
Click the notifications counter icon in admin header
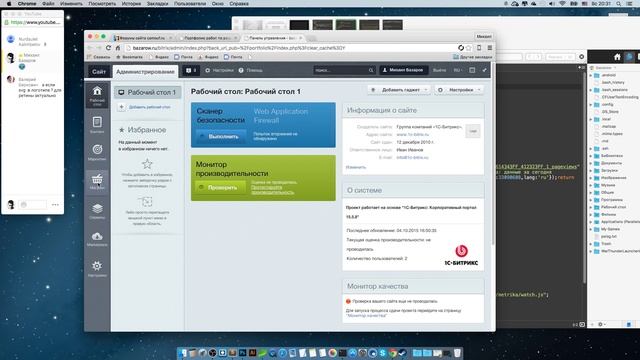click(x=191, y=70)
